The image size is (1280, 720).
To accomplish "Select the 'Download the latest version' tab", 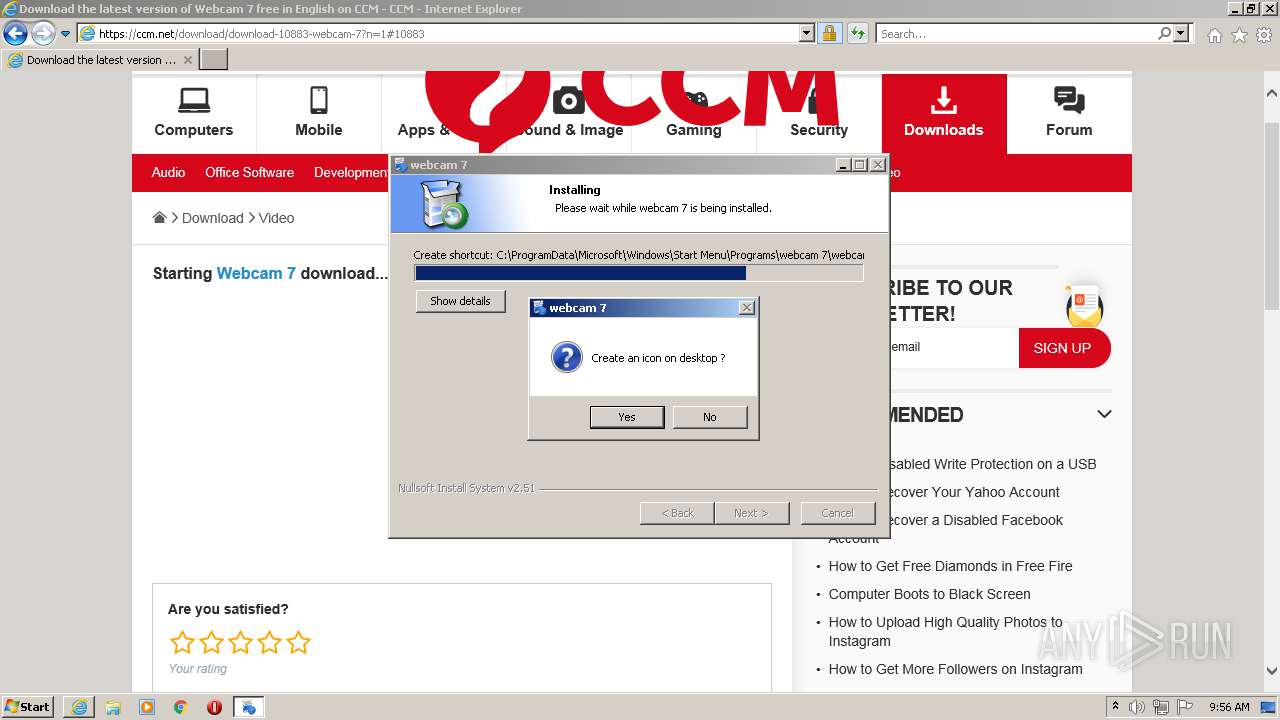I will tap(100, 60).
